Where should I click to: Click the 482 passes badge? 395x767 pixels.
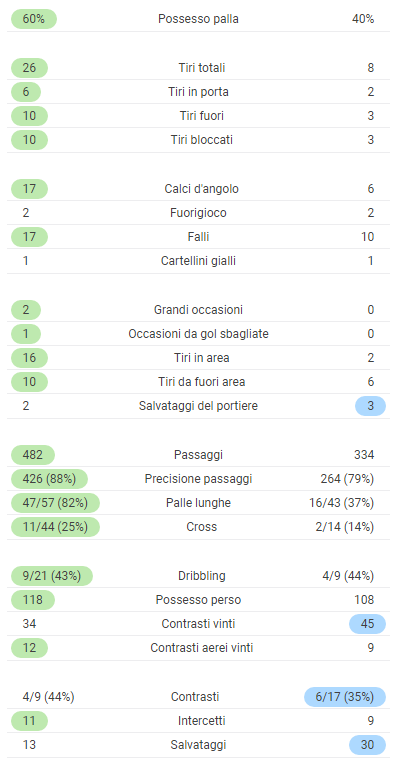click(33, 455)
